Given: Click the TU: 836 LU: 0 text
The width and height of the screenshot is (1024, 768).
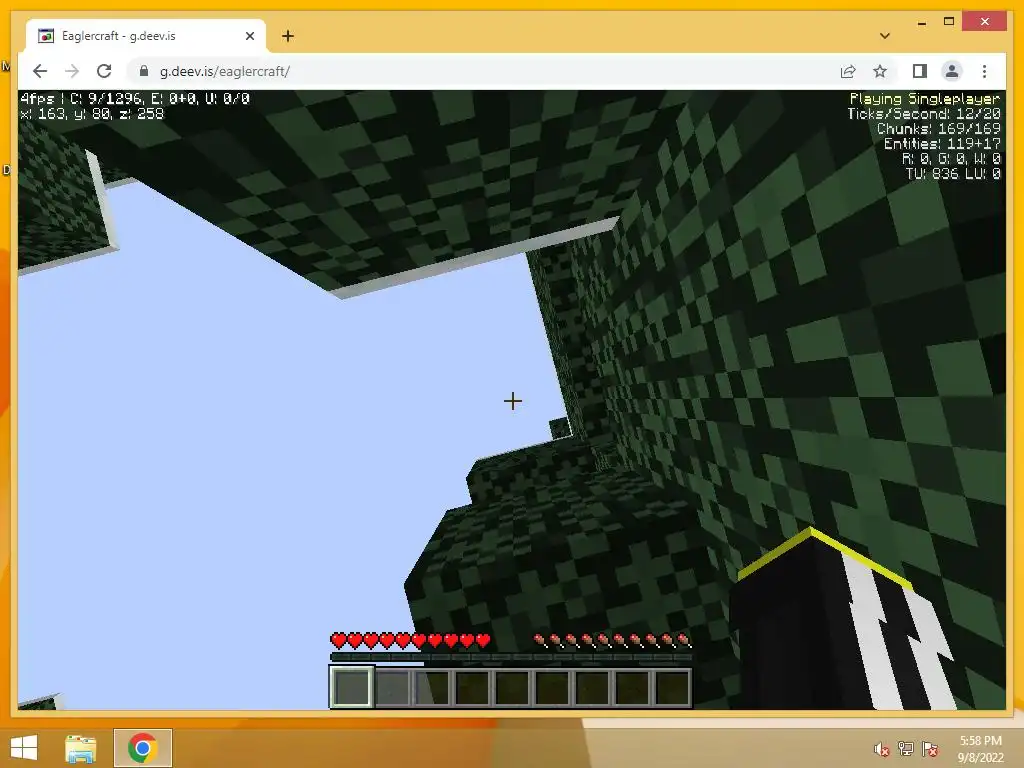Looking at the screenshot, I should click(x=953, y=174).
